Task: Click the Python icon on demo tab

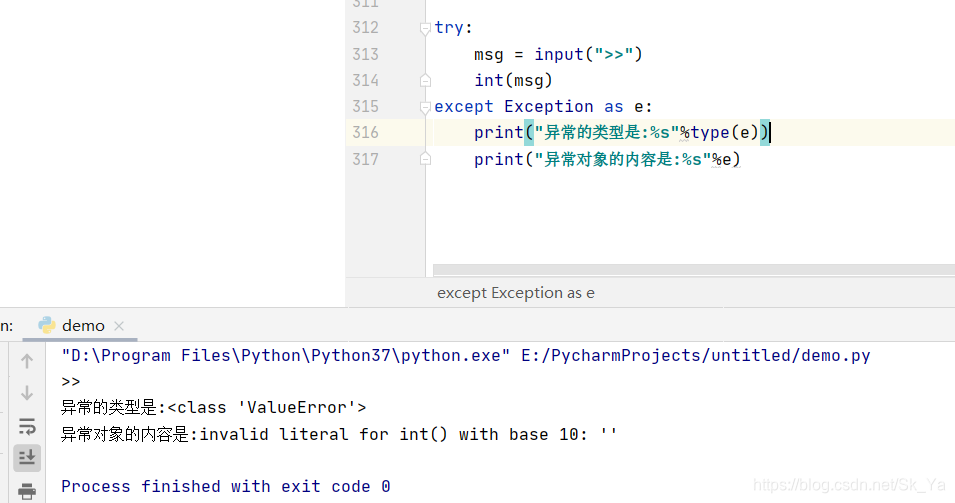Action: pyautogui.click(x=47, y=325)
